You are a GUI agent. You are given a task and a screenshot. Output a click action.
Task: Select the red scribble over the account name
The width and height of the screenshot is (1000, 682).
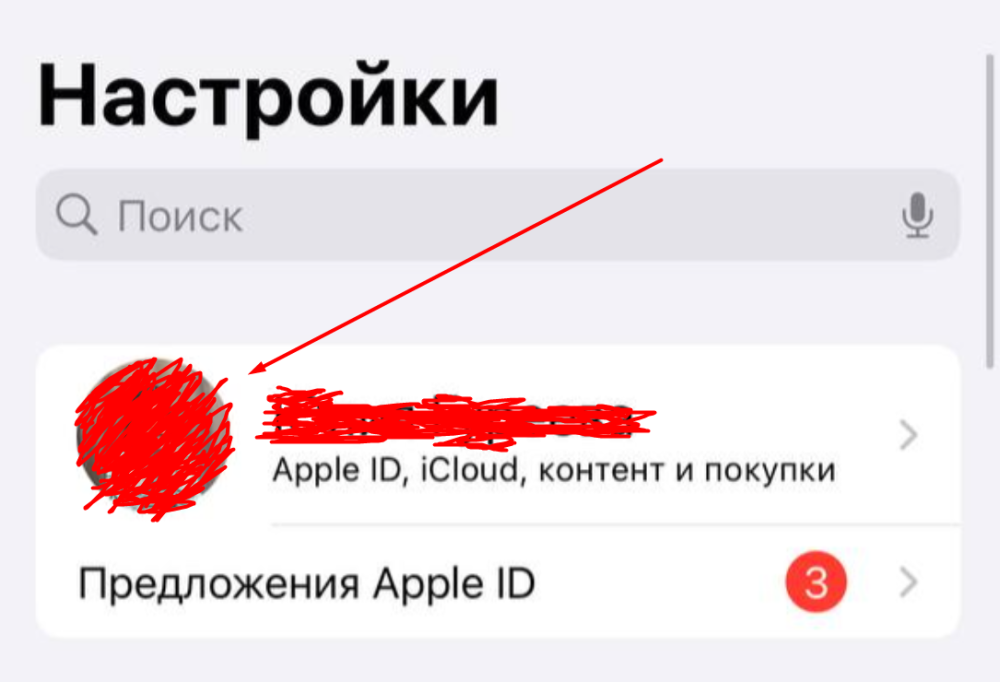(455, 415)
